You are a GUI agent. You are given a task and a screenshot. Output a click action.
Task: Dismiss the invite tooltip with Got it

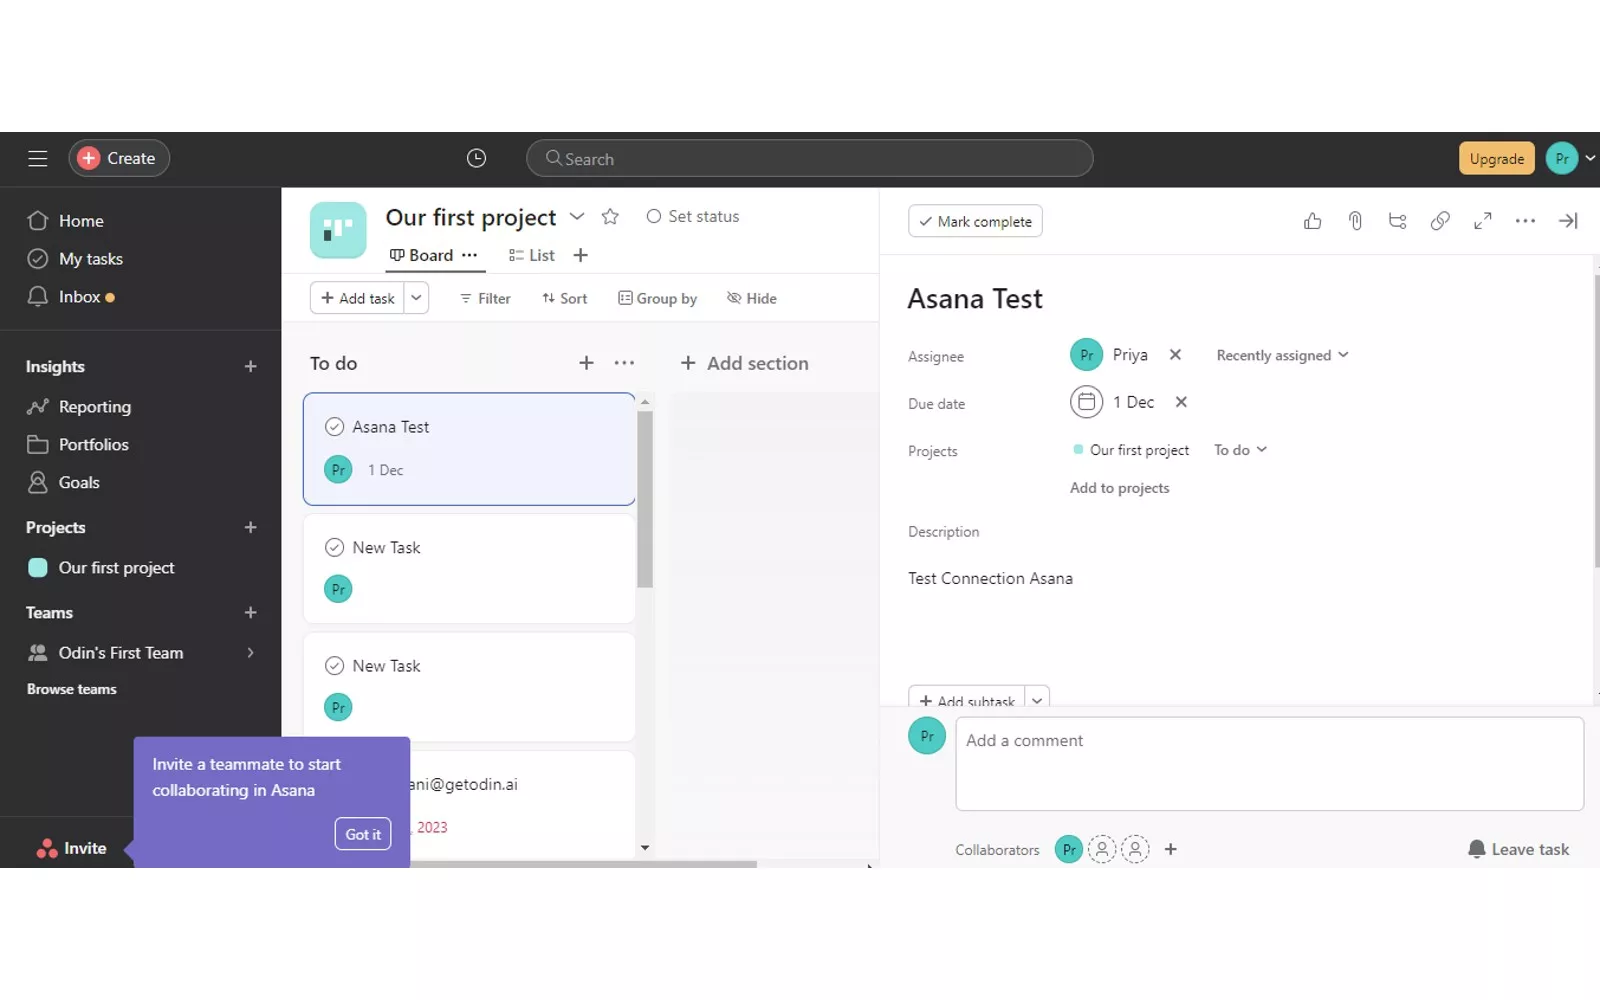tap(362, 834)
